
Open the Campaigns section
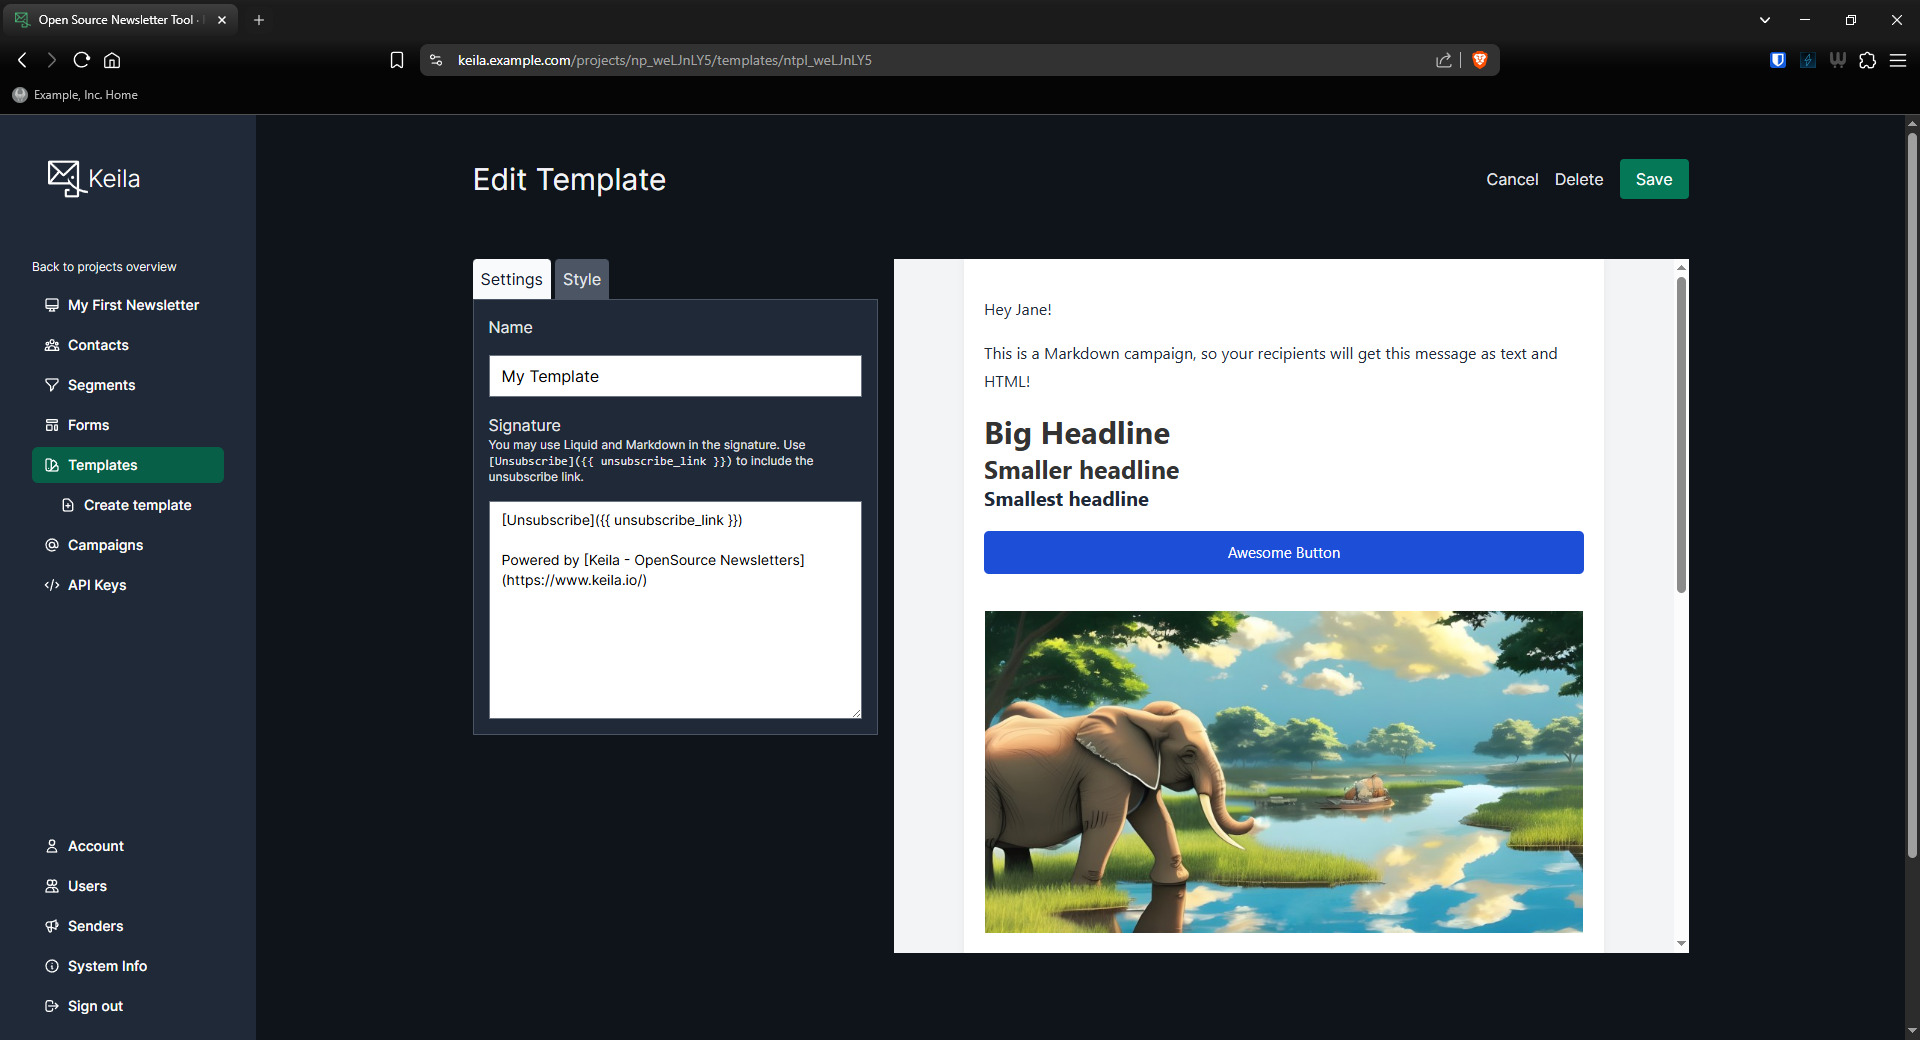pos(105,545)
